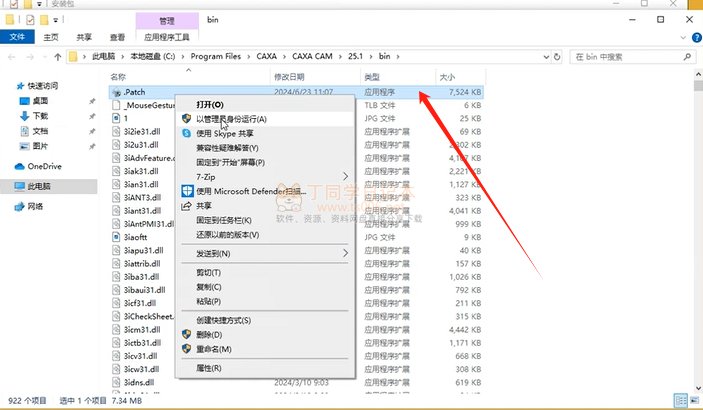Open 文档 in the navigation pane
The width and height of the screenshot is (703, 410).
pos(40,131)
